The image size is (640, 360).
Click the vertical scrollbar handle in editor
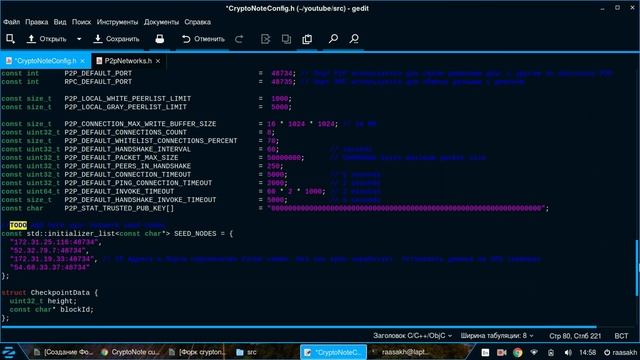(x=637, y=267)
